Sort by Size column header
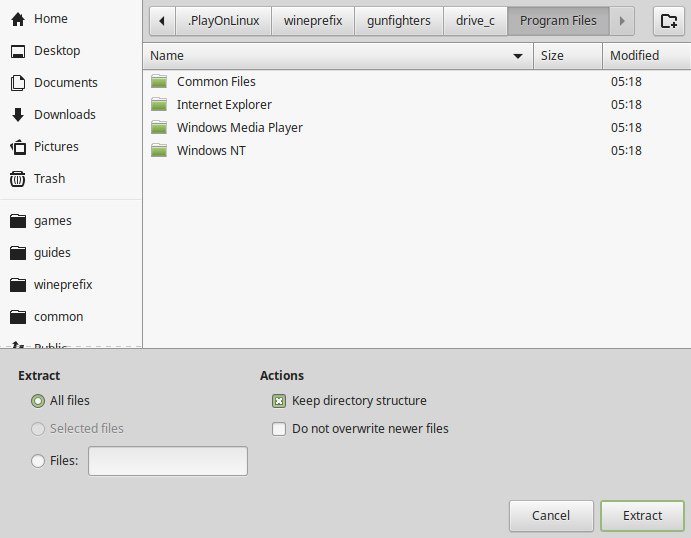Viewport: 691px width, 538px height. pos(568,56)
